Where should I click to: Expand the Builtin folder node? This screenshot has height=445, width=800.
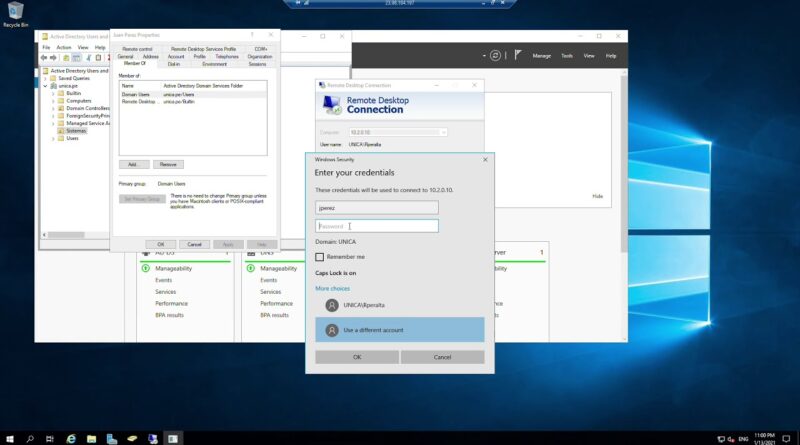pyautogui.click(x=53, y=93)
